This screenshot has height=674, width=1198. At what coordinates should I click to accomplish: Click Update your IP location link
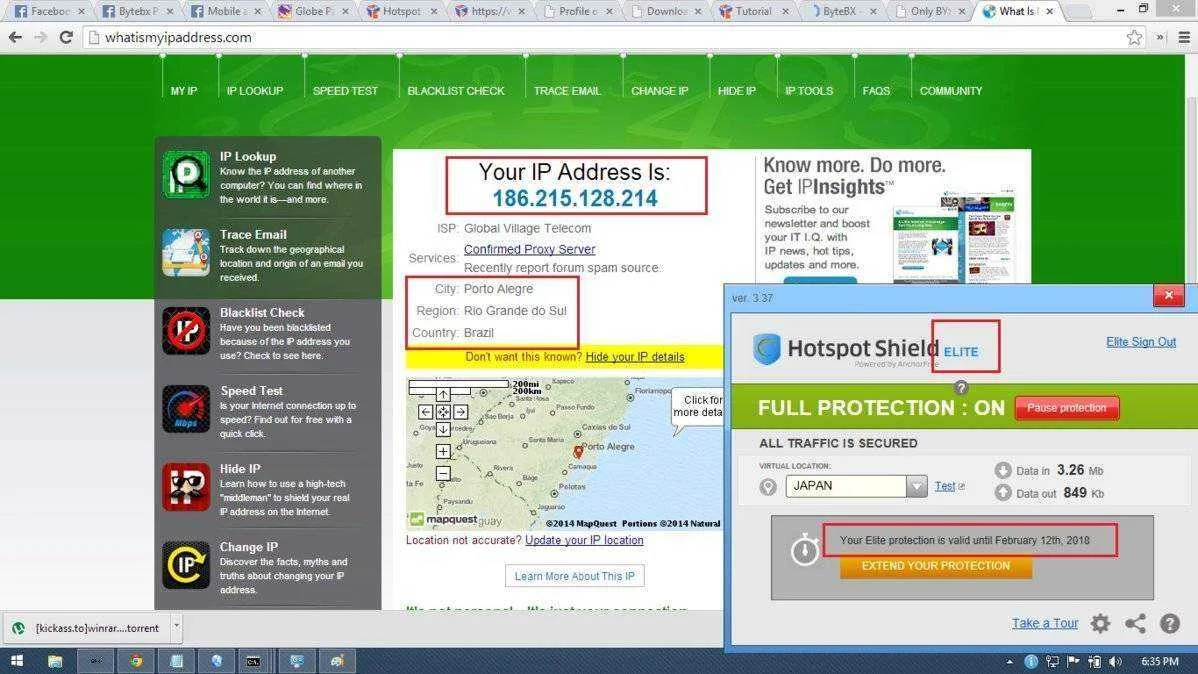[584, 540]
